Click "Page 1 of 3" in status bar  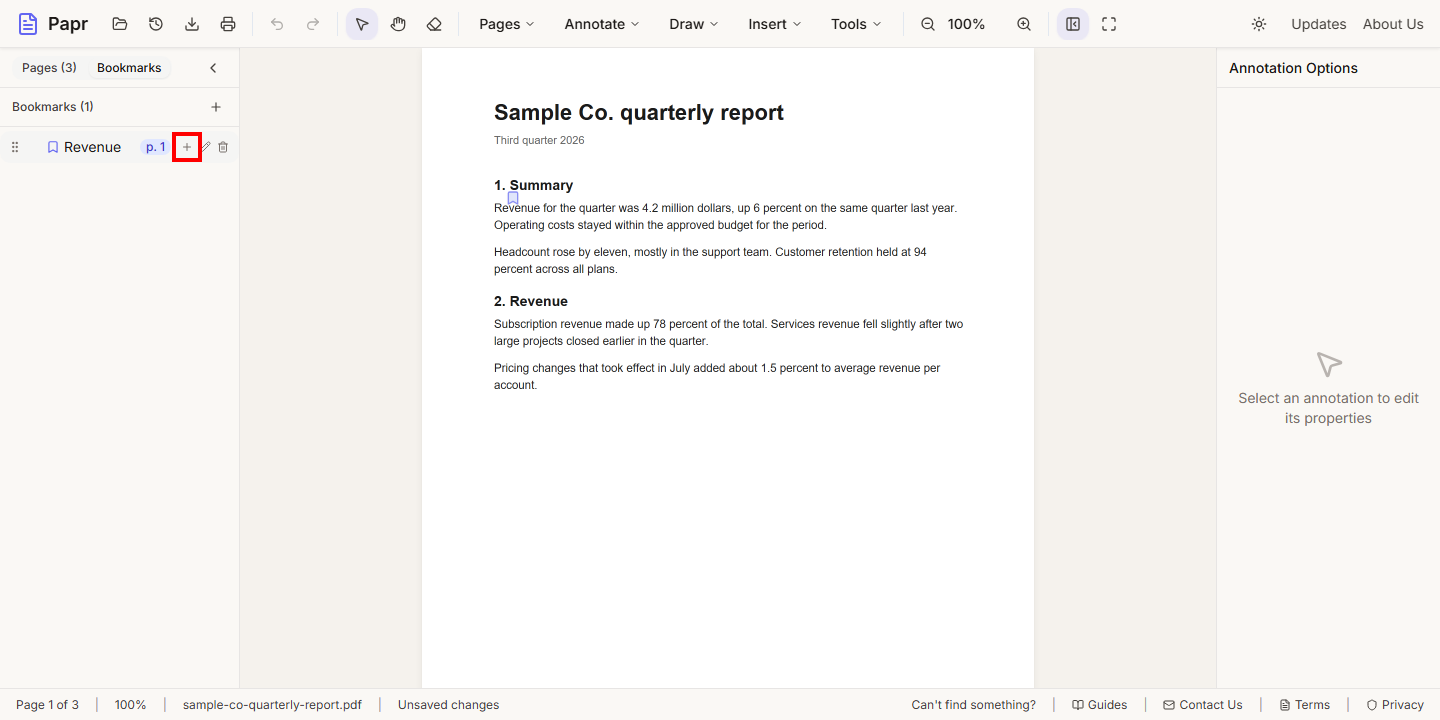tap(47, 705)
